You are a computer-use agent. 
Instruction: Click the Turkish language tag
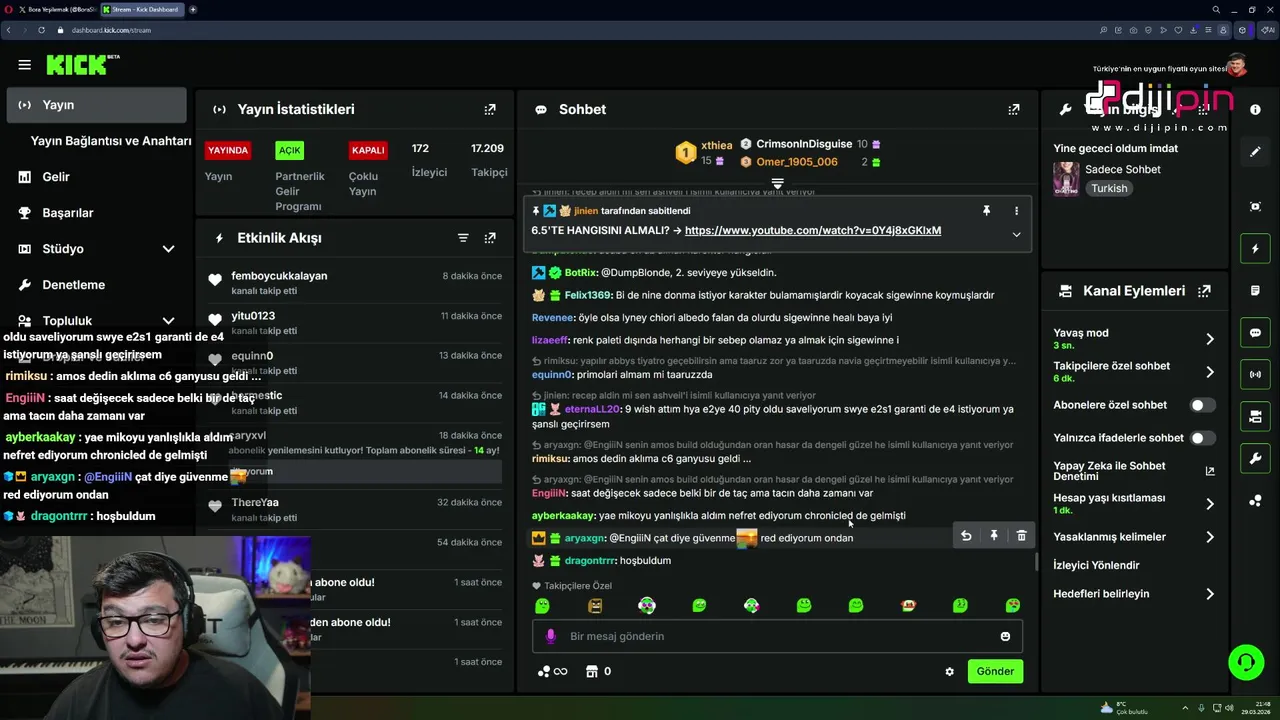click(x=1109, y=188)
